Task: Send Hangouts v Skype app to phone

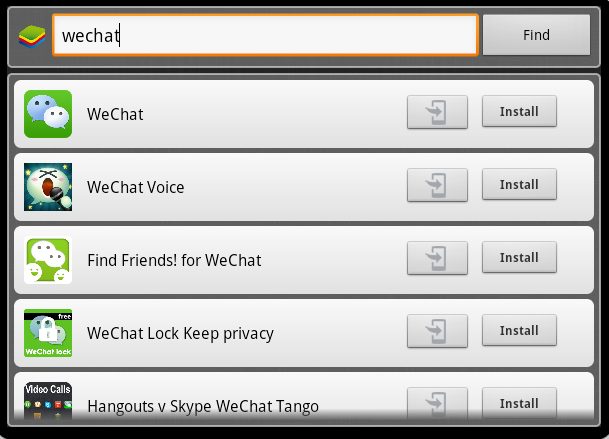Action: pos(437,403)
